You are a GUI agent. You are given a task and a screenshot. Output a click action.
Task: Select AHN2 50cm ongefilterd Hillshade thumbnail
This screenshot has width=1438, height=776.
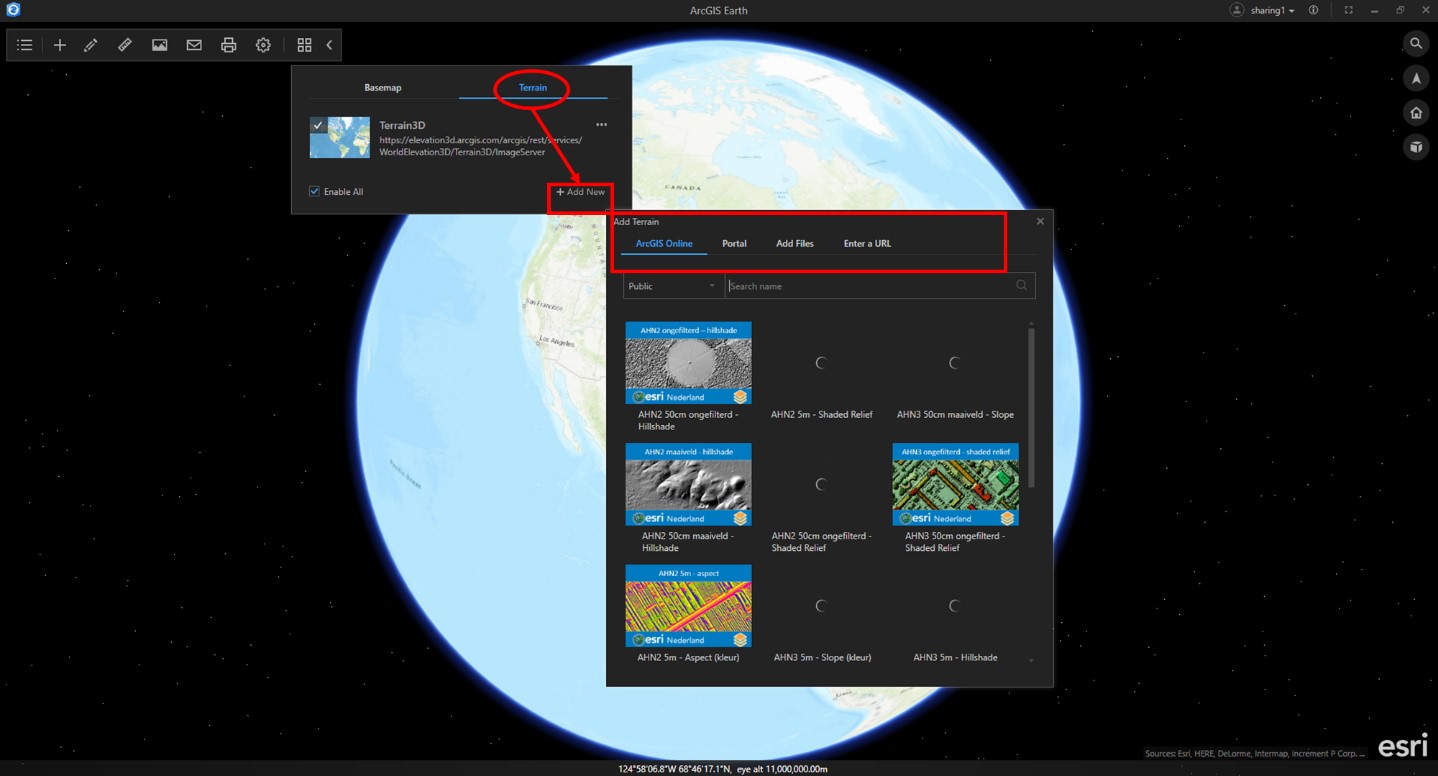click(688, 362)
